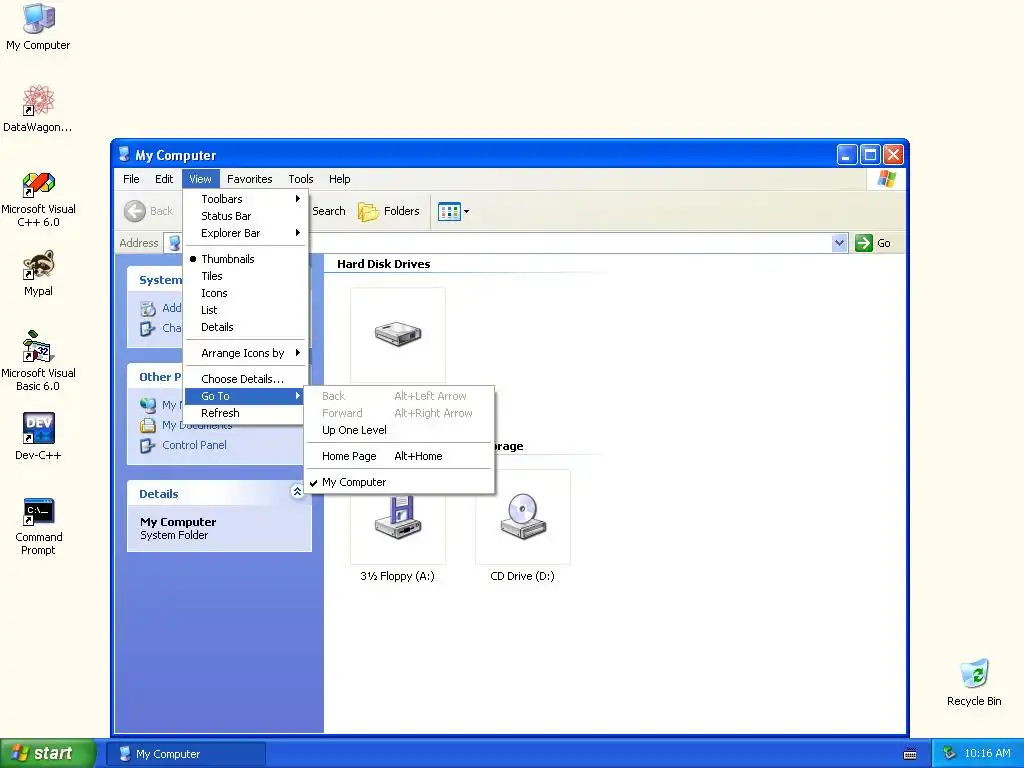Click the Back arrow toolbar icon
Screen dimensions: 1024x768
[135, 211]
